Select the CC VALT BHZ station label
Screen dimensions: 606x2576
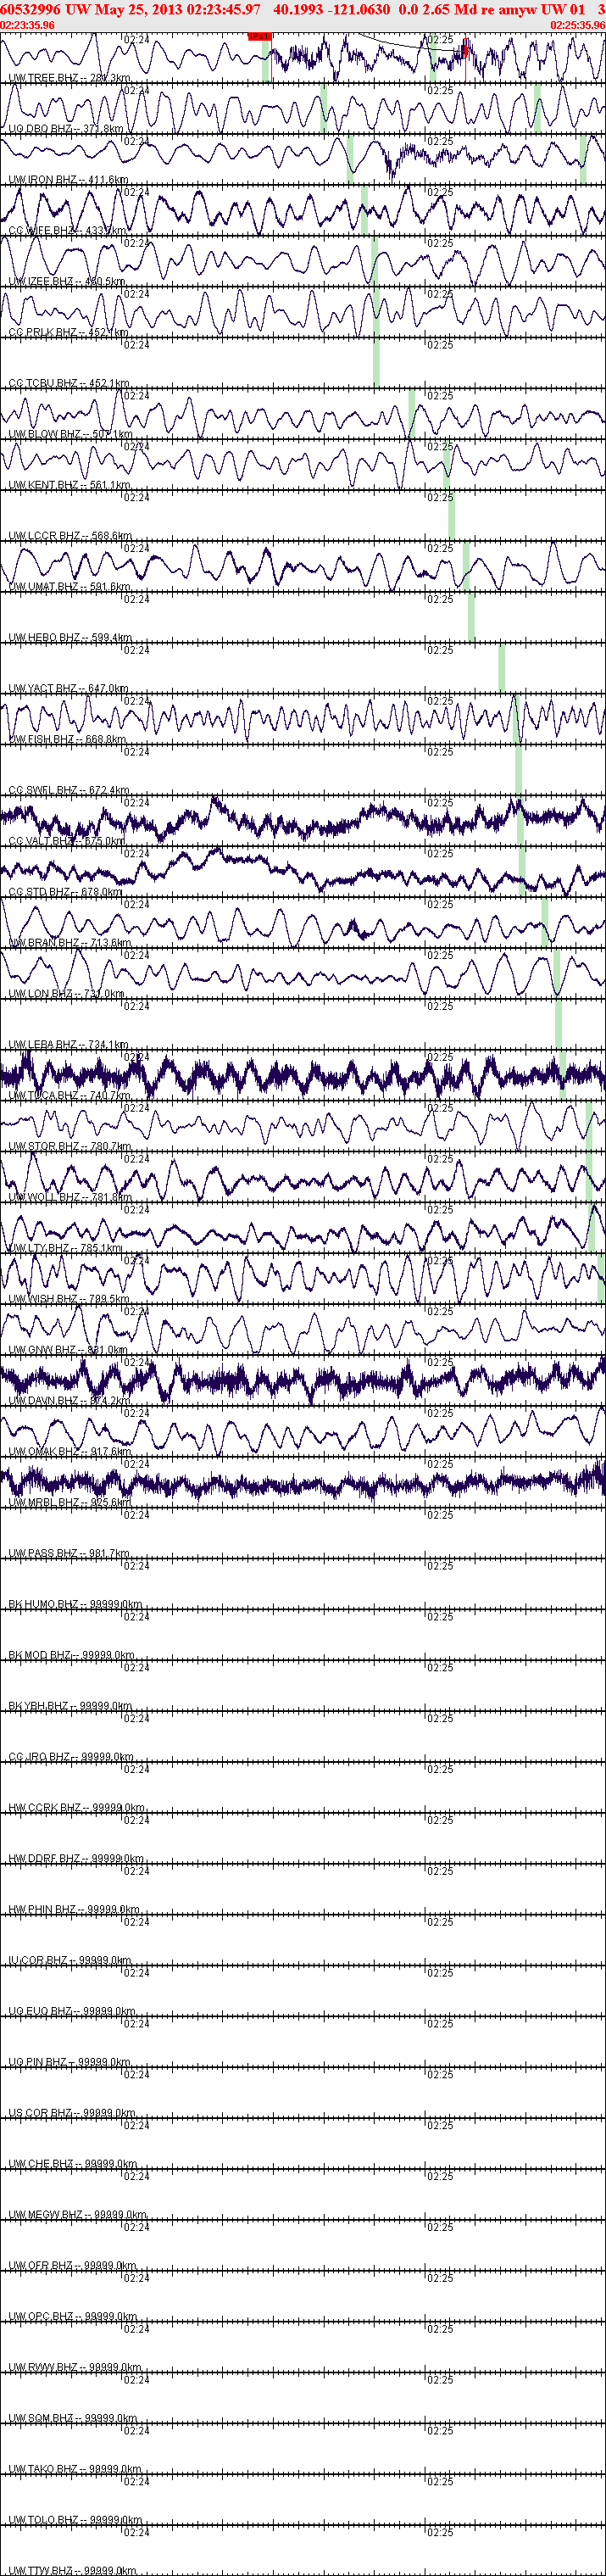pos(68,841)
